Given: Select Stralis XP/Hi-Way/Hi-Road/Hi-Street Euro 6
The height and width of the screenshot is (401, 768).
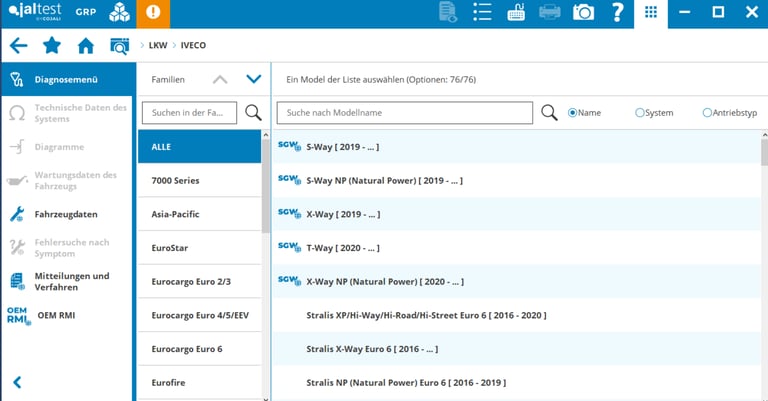Looking at the screenshot, I should pyautogui.click(x=517, y=315).
